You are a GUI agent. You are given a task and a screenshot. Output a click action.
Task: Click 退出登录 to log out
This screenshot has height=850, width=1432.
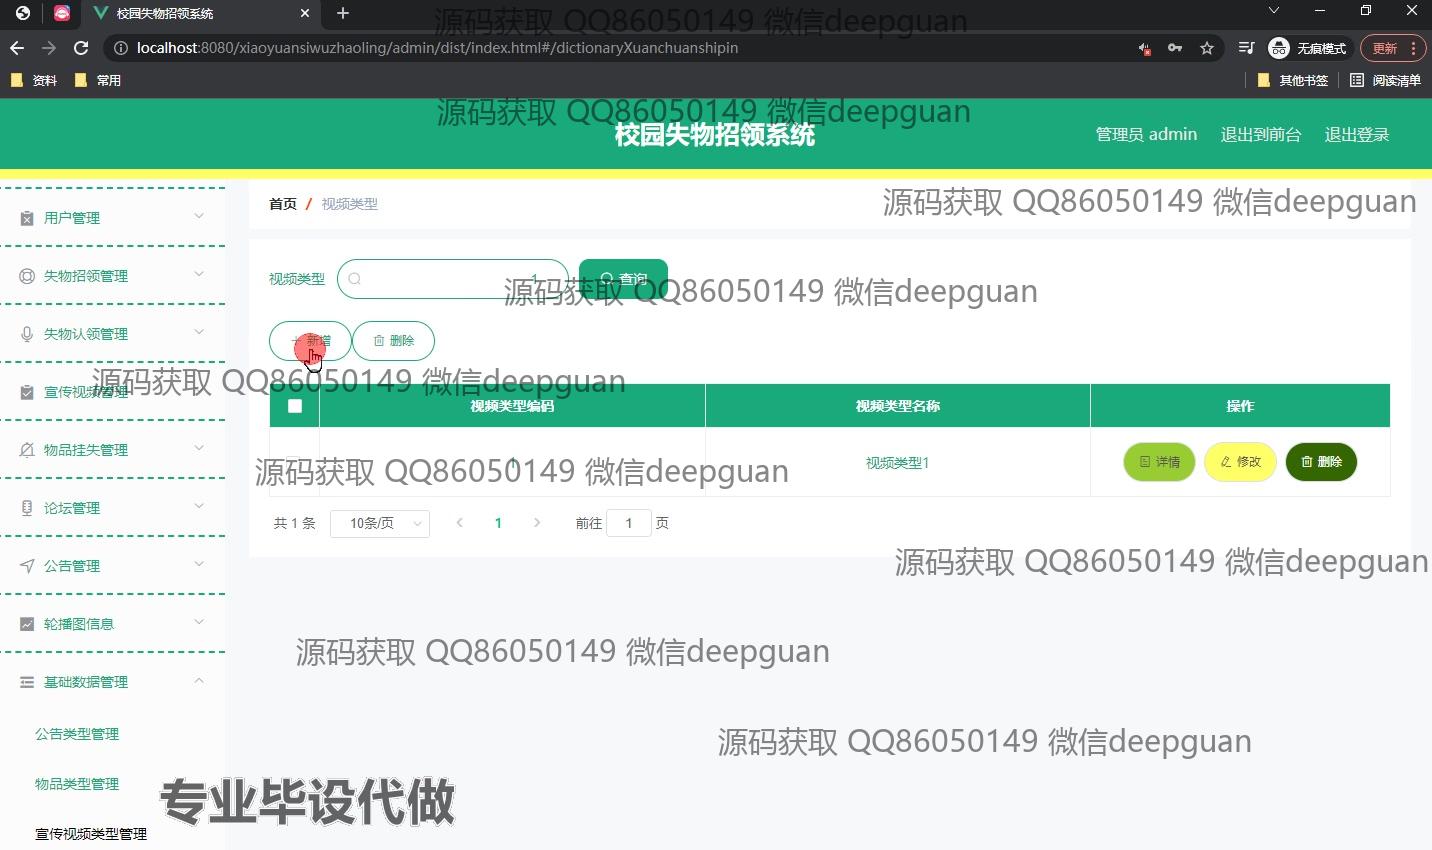(x=1356, y=133)
